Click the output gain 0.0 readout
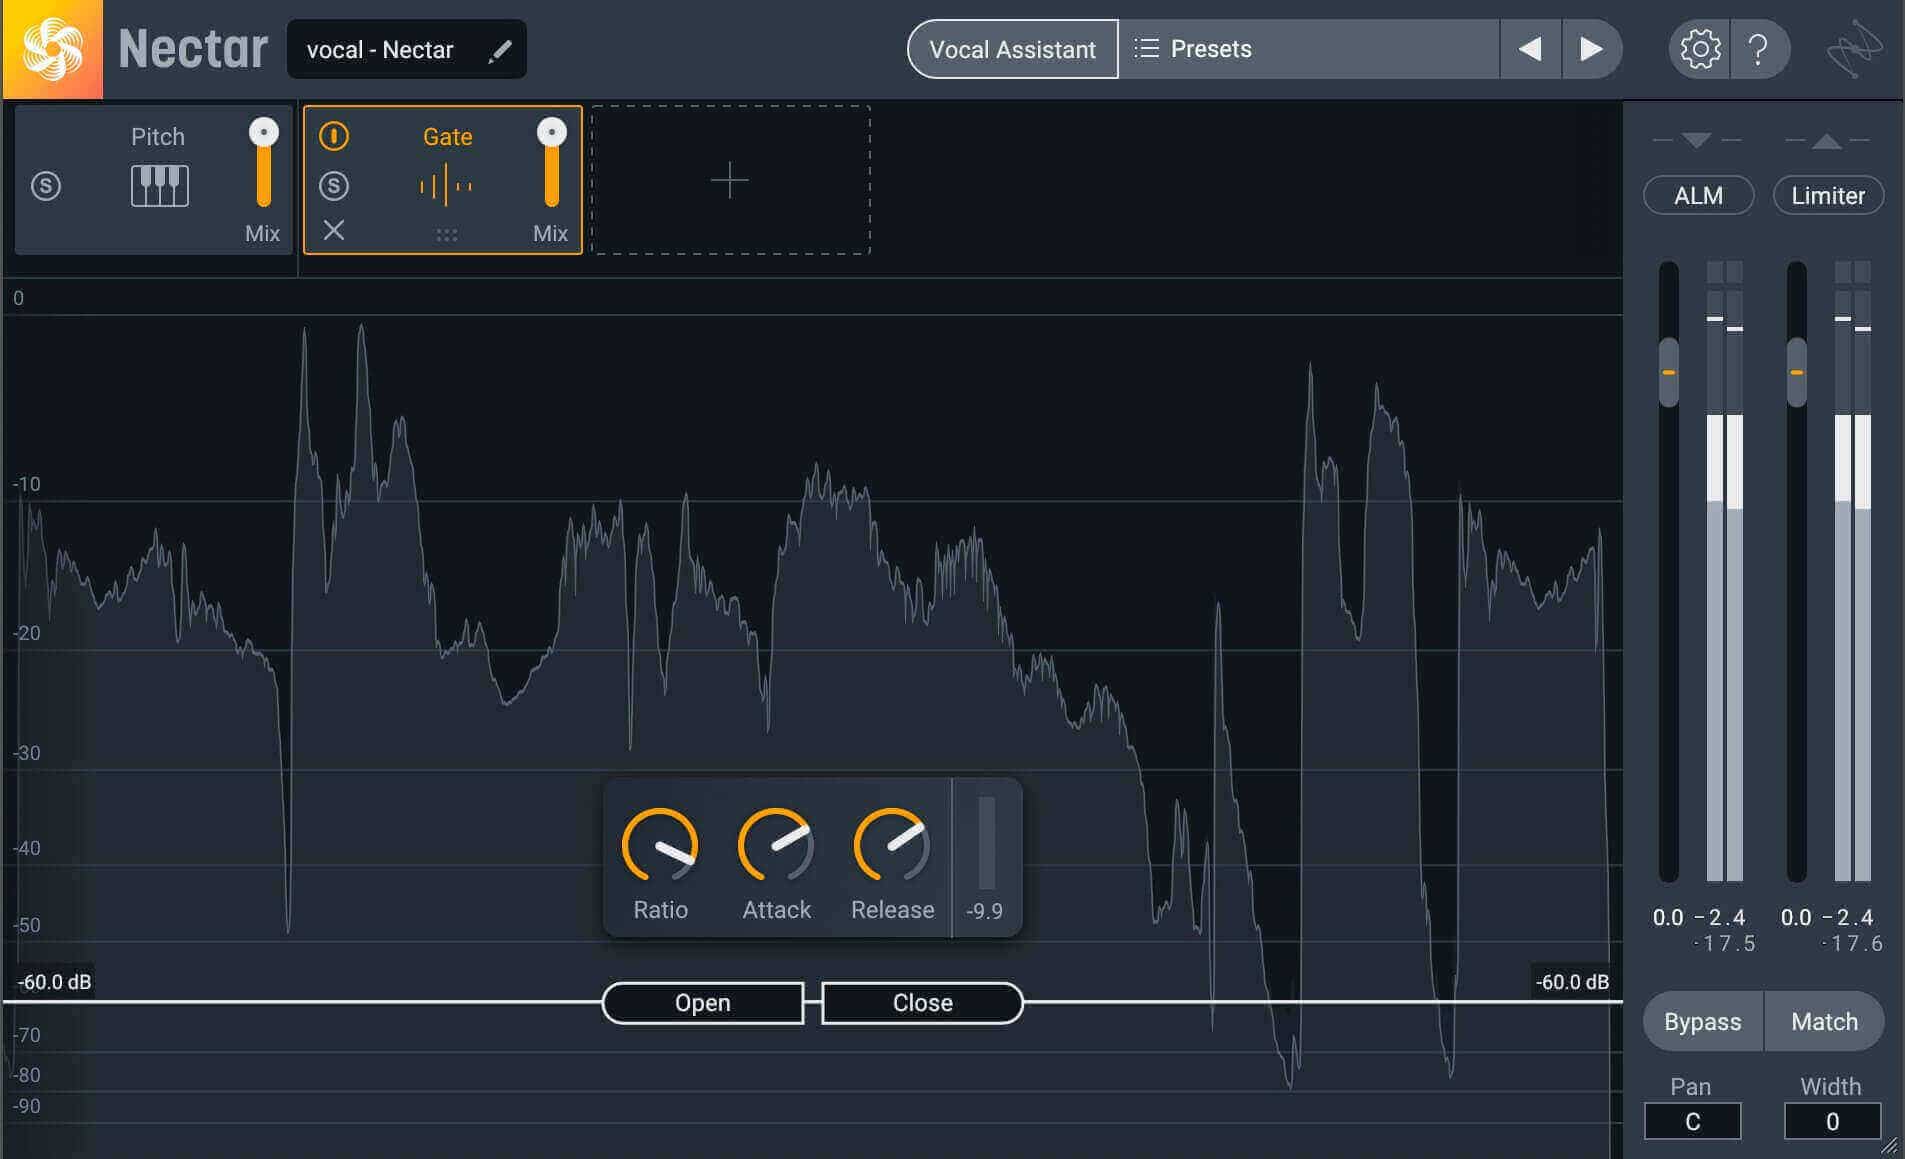This screenshot has height=1159, width=1905. coord(1796,917)
